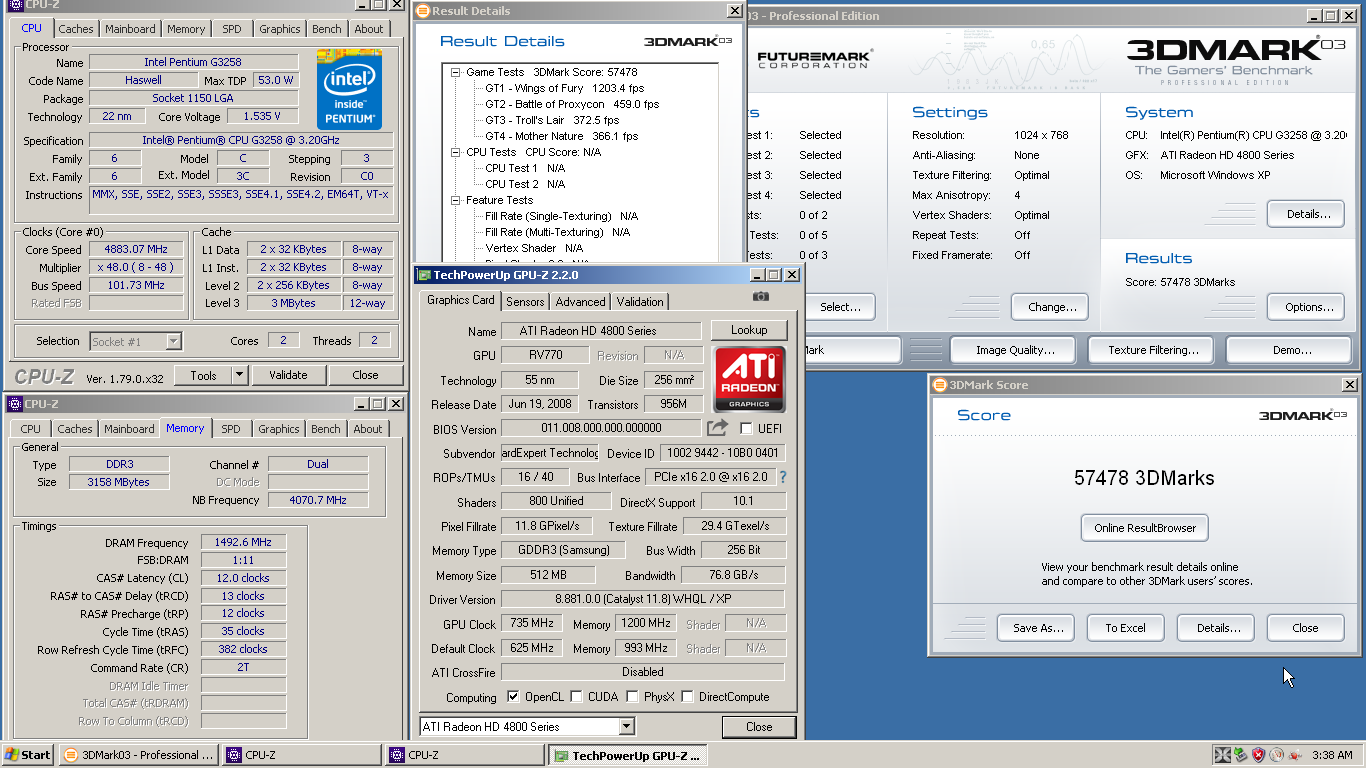
Task: Open the Tools dropdown arrow in CPU-Z
Action: tap(239, 375)
